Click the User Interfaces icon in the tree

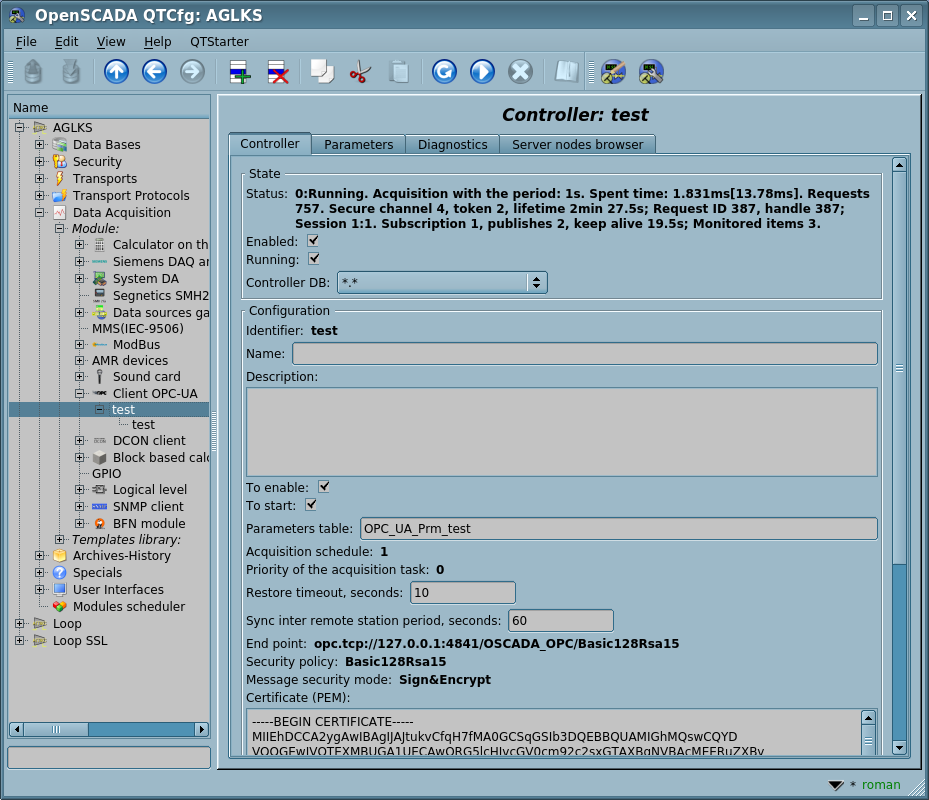point(60,589)
